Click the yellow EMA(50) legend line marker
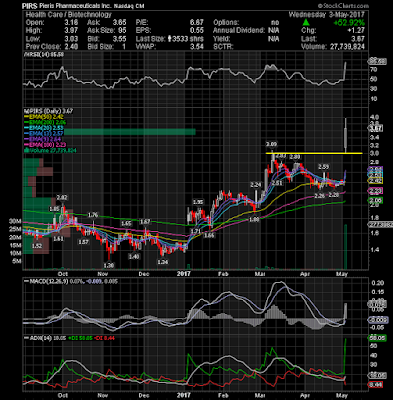Image resolution: width=393 pixels, height=400 pixels. [x=26, y=117]
